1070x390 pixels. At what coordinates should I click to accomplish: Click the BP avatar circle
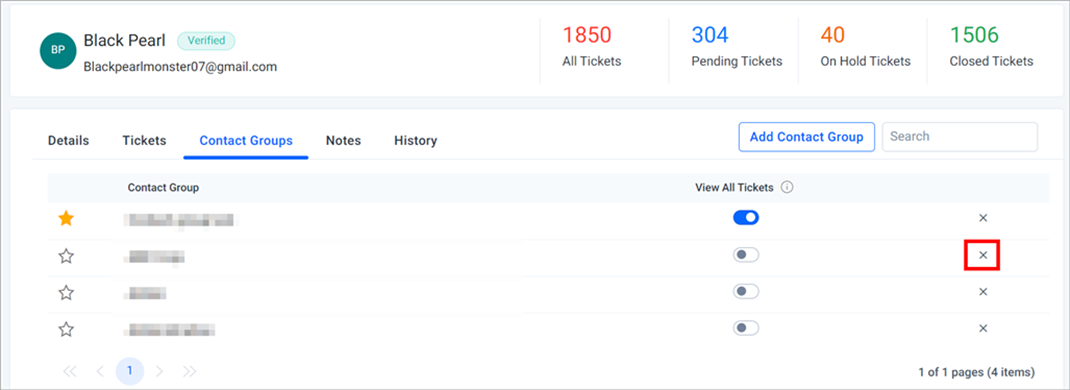pos(58,50)
